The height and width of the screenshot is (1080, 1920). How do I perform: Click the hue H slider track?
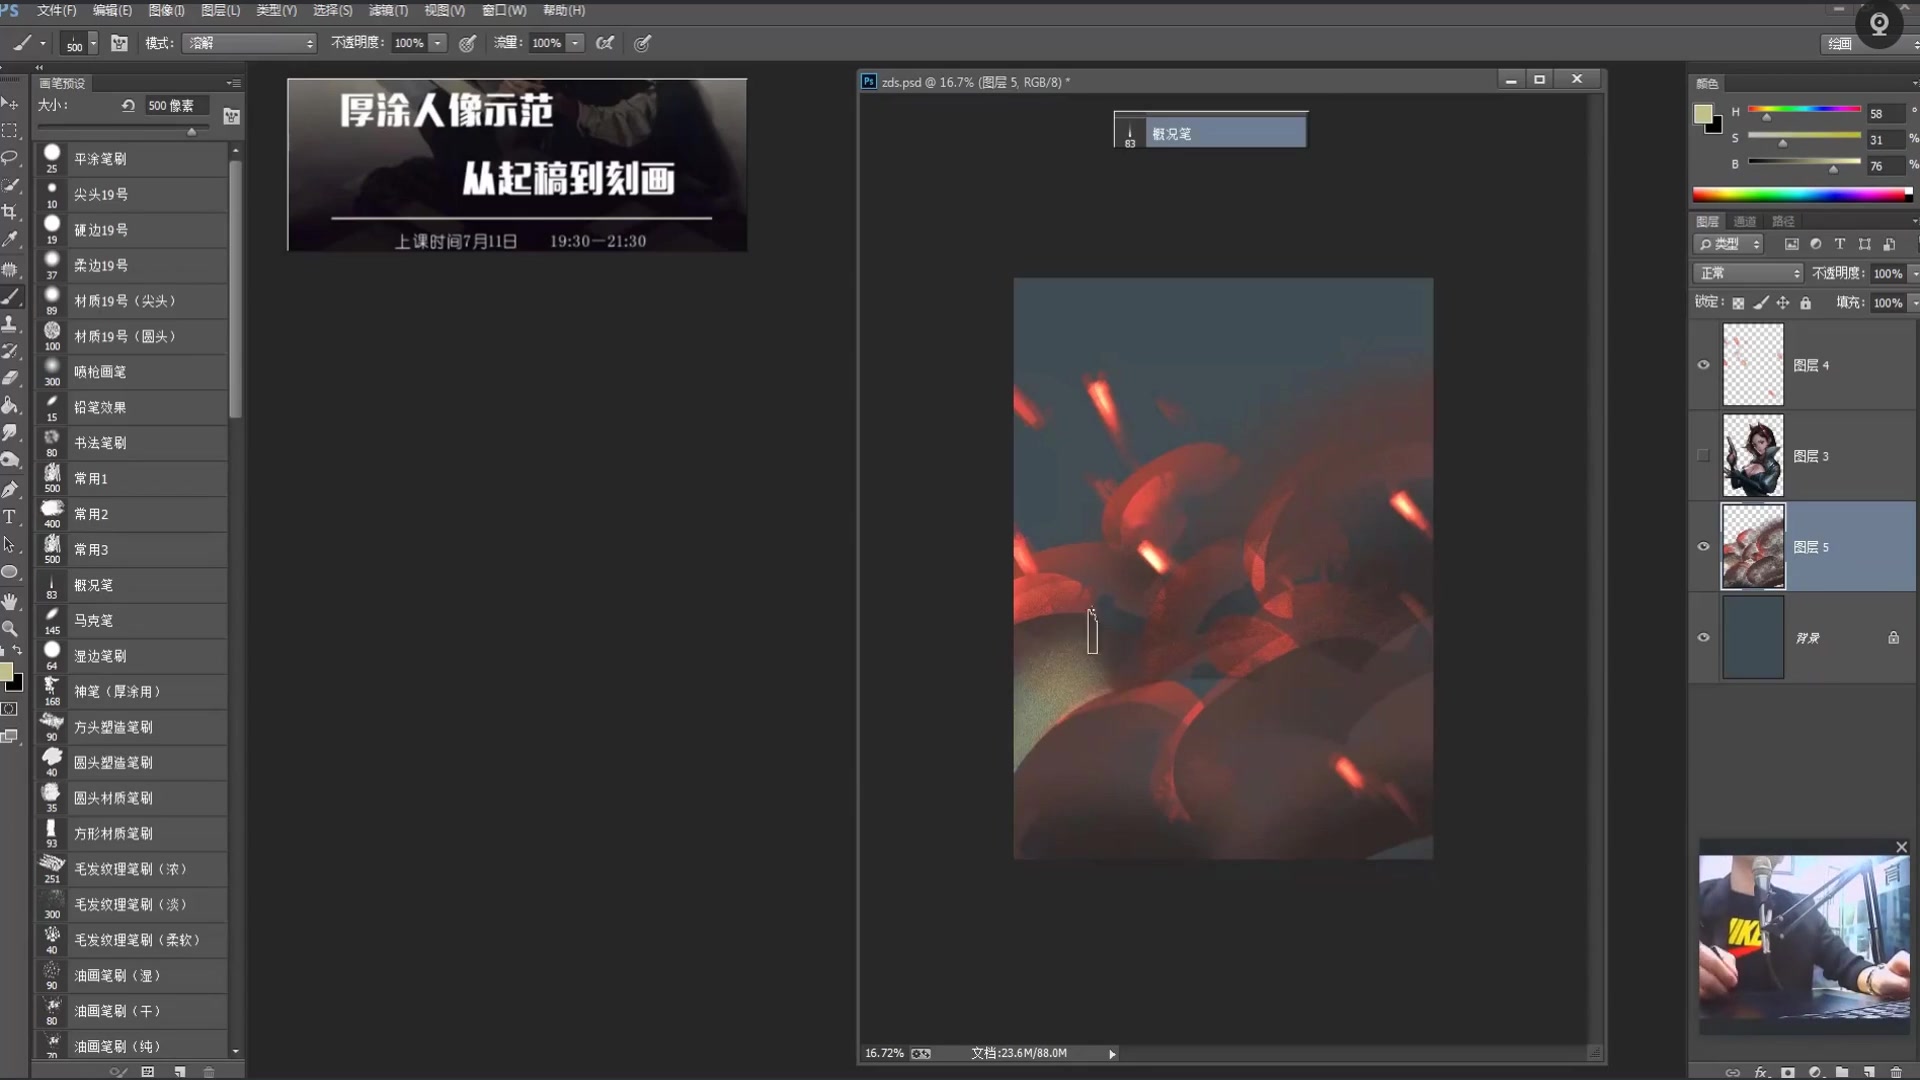[x=1804, y=108]
